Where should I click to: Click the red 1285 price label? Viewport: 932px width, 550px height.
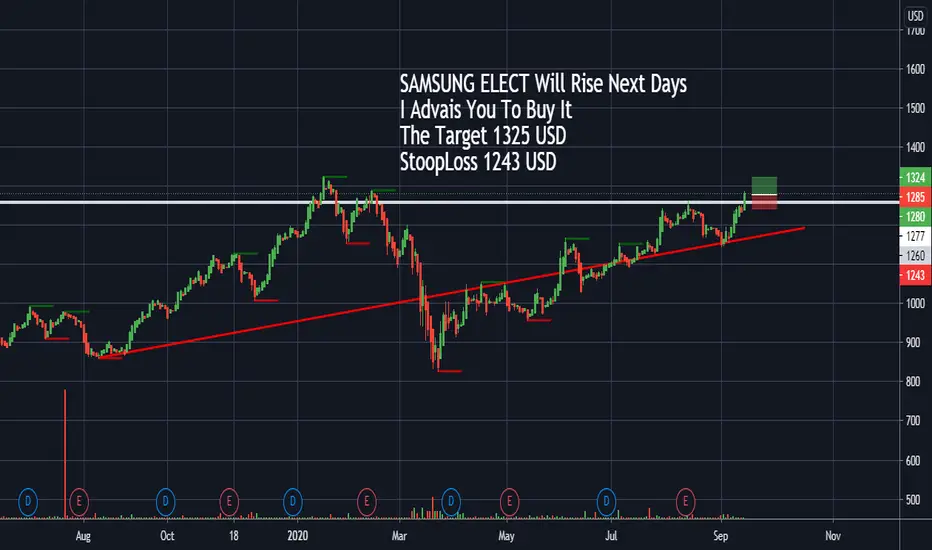coord(915,197)
